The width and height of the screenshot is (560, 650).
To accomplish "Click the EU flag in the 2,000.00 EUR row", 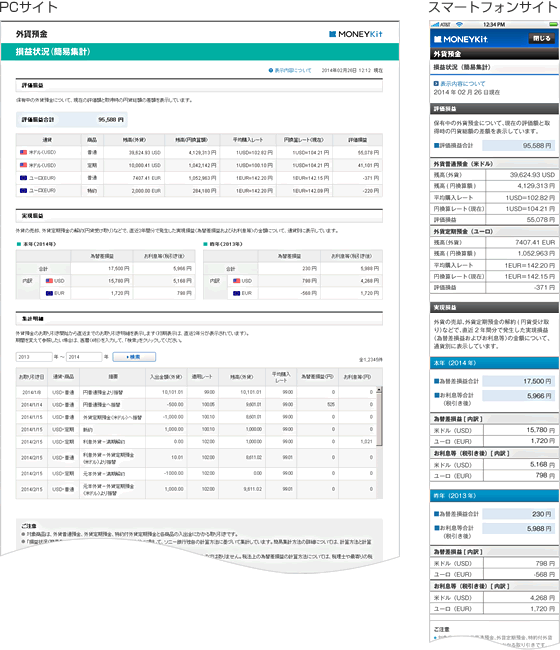I will click(x=23, y=191).
